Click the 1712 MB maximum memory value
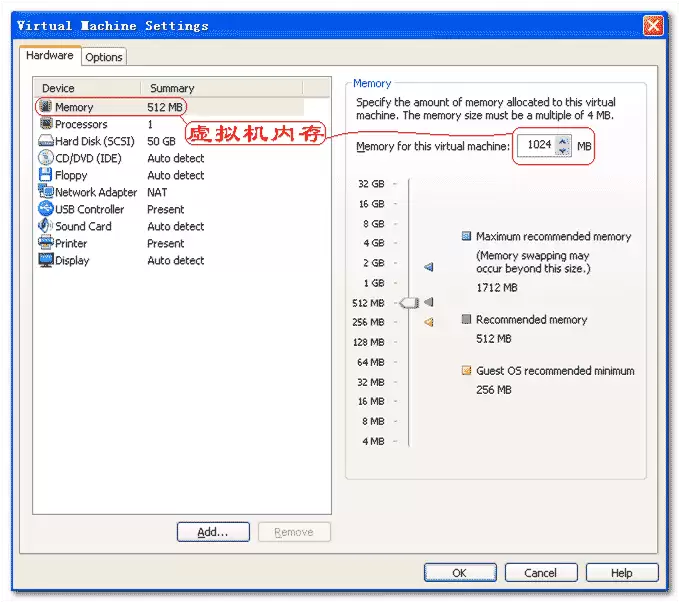This screenshot has height=603, width=680. click(497, 288)
